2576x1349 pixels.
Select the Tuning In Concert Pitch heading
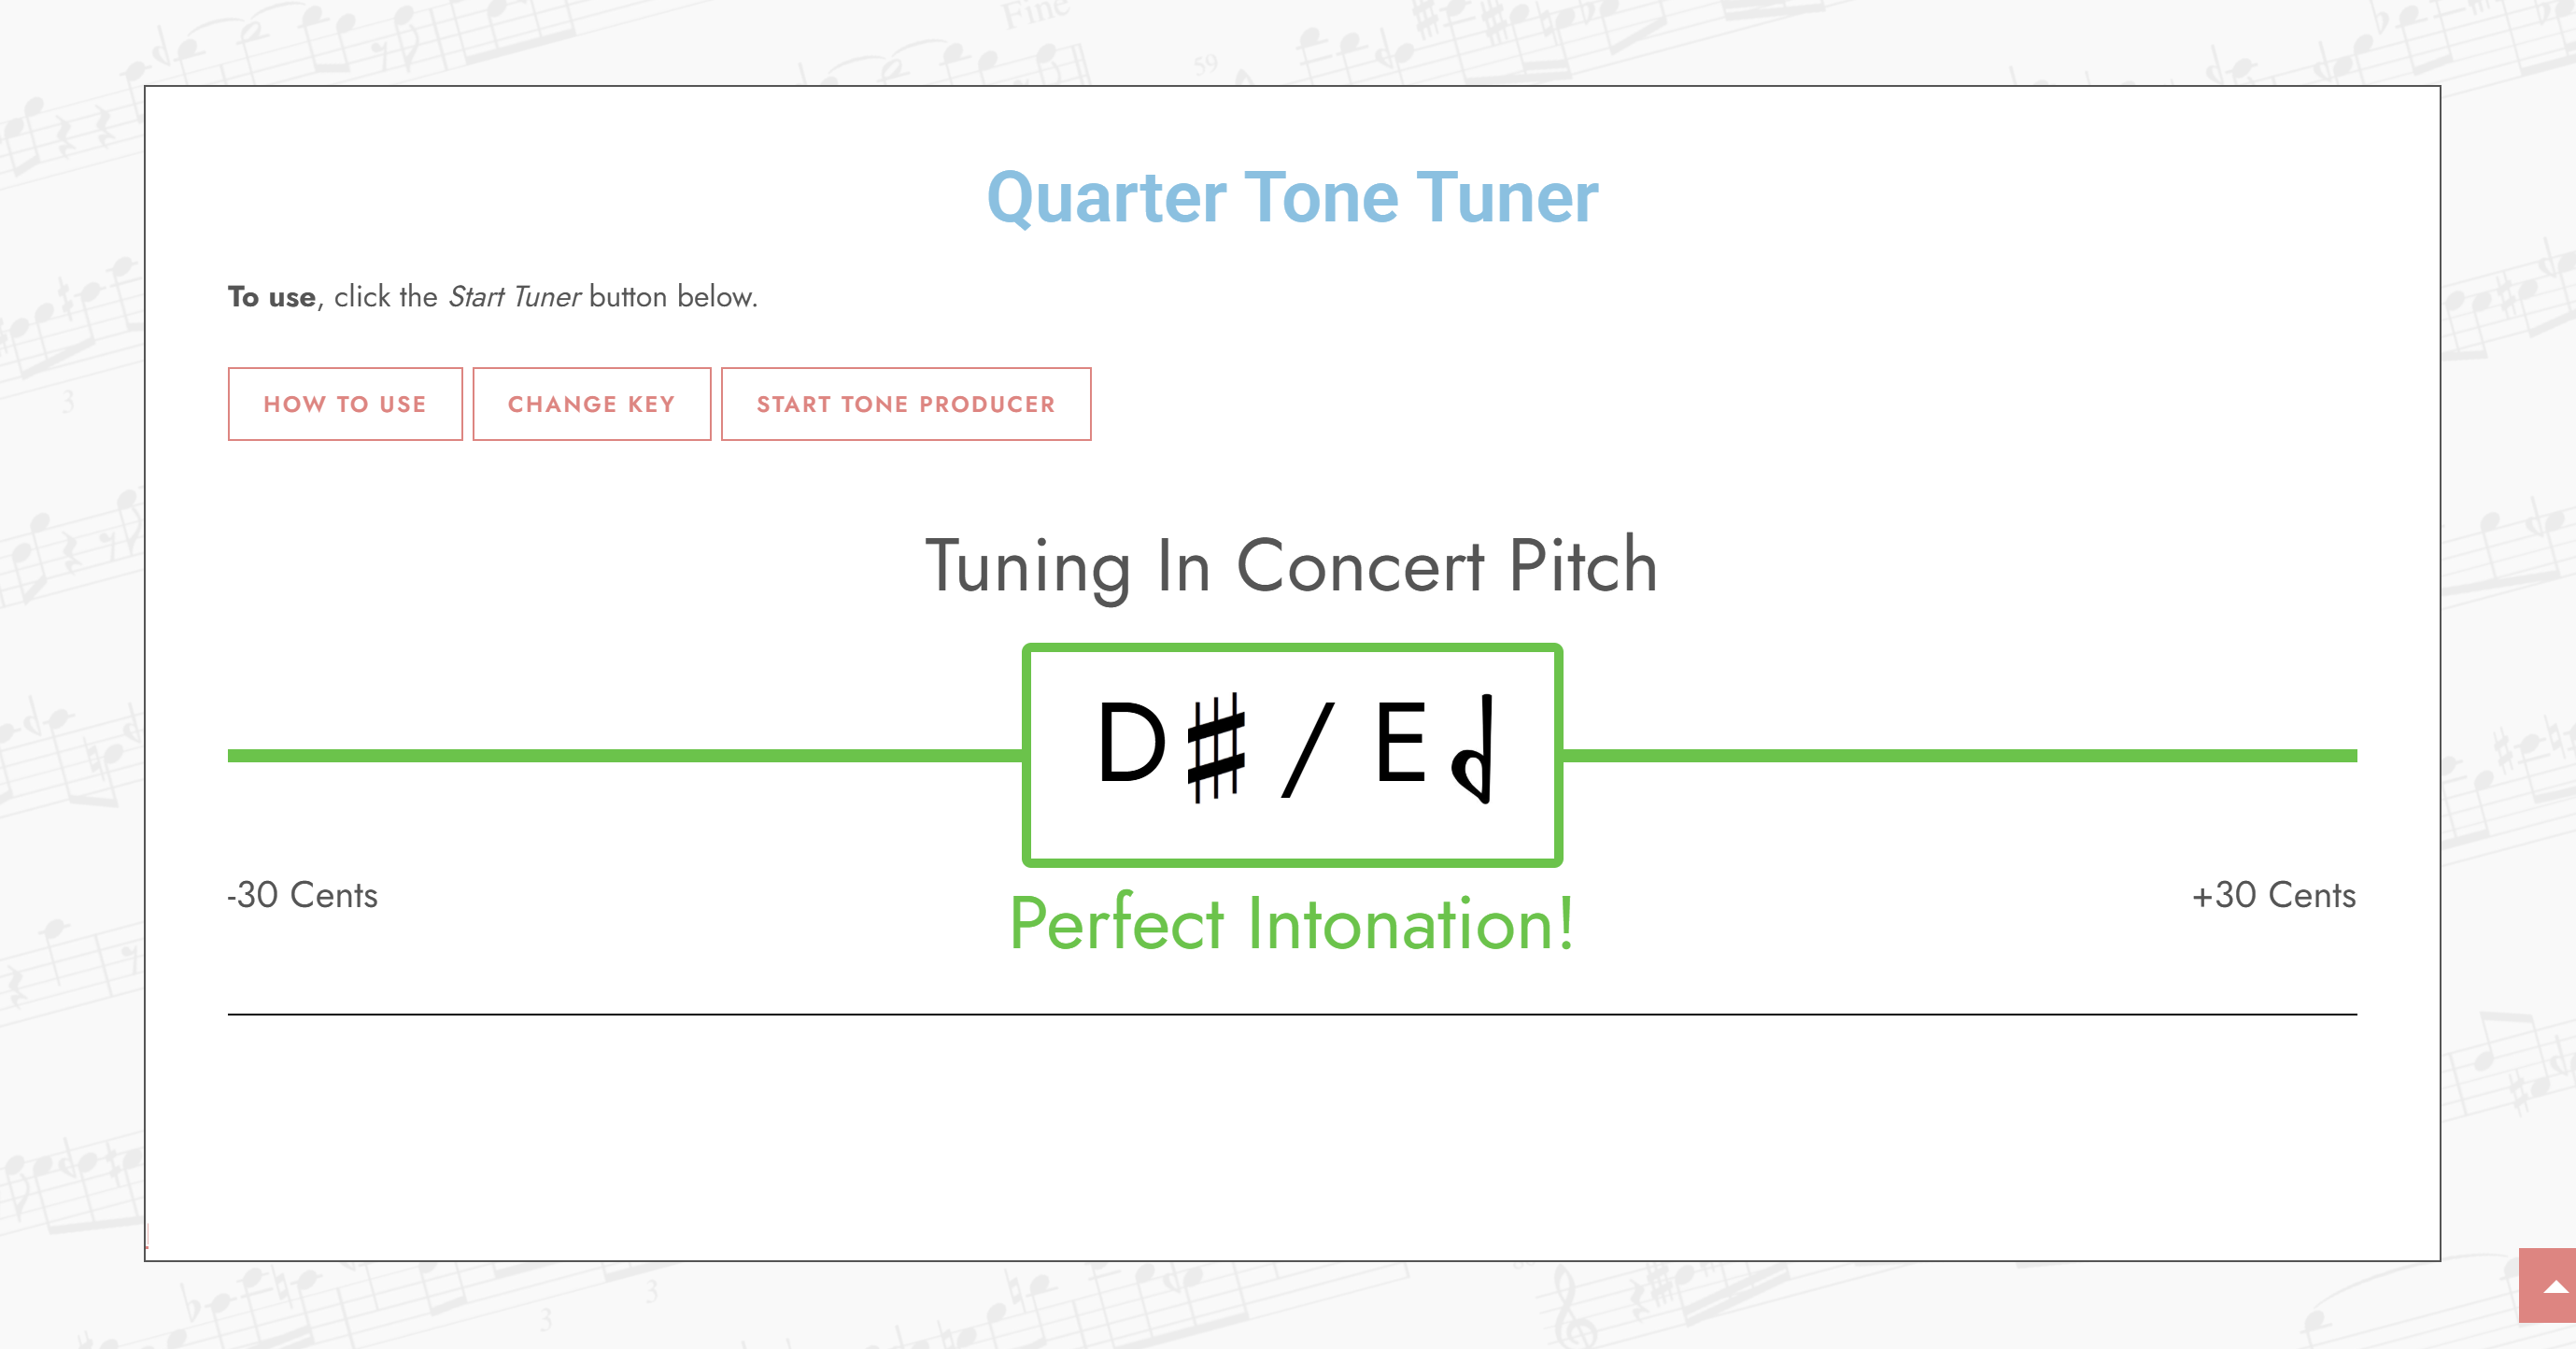[1291, 566]
